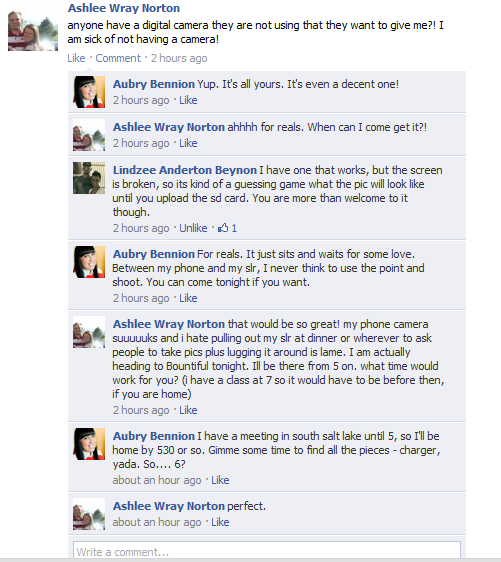Comment on the original post
The width and height of the screenshot is (501, 562).
pos(118,58)
